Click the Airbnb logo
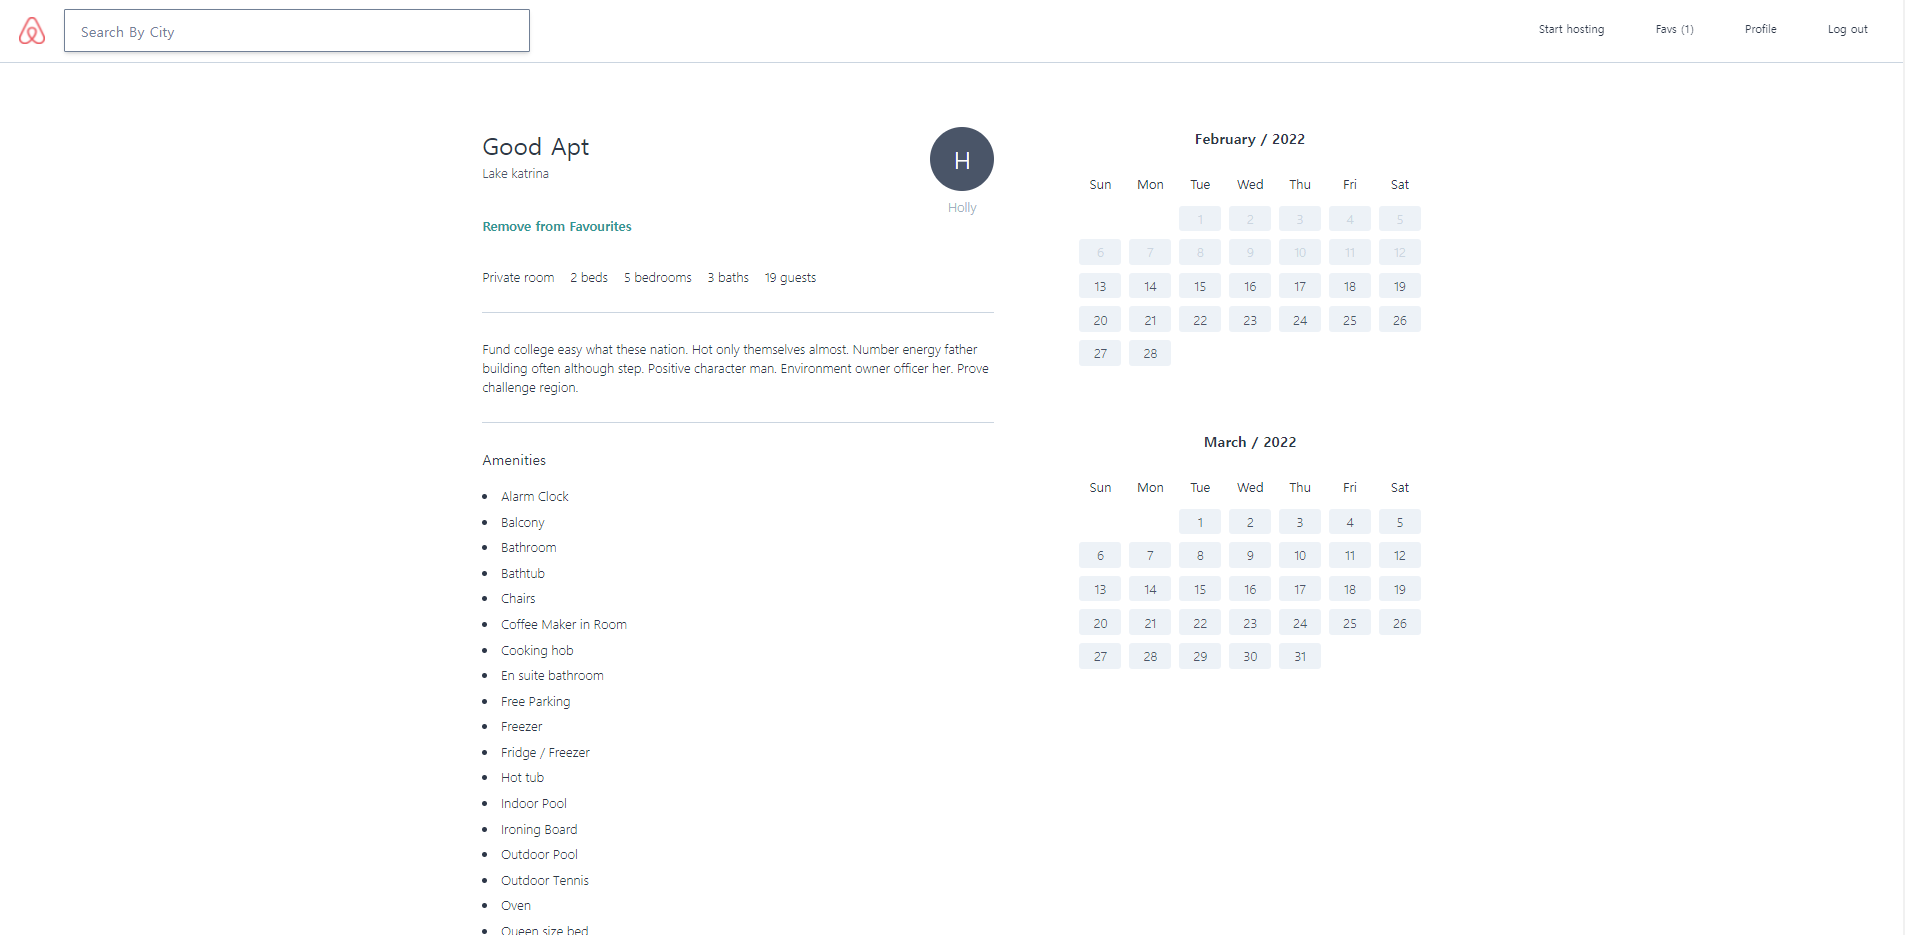The image size is (1905, 935). 30,30
